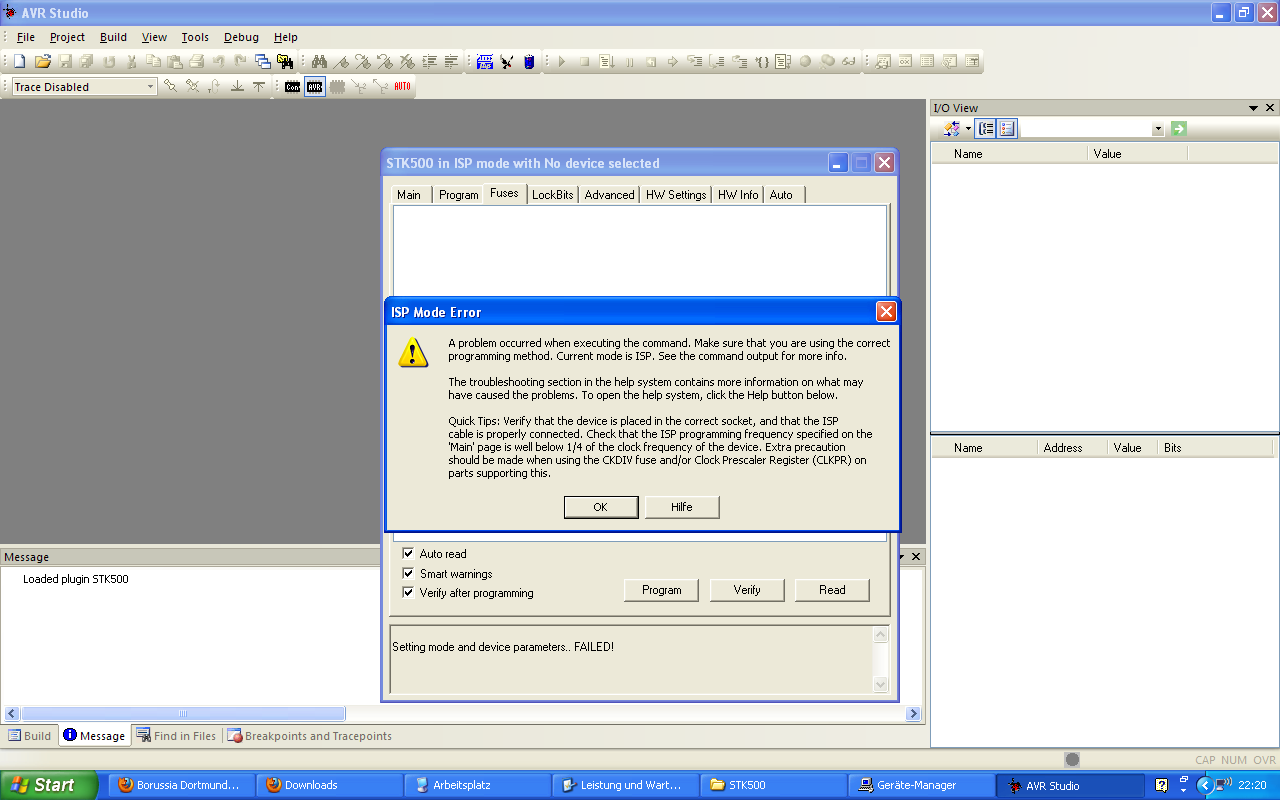
Task: Select the LockBits tab
Action: [552, 195]
